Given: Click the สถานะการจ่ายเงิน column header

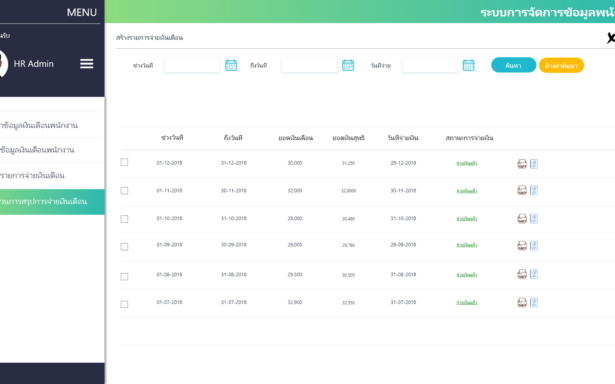Looking at the screenshot, I should (469, 138).
